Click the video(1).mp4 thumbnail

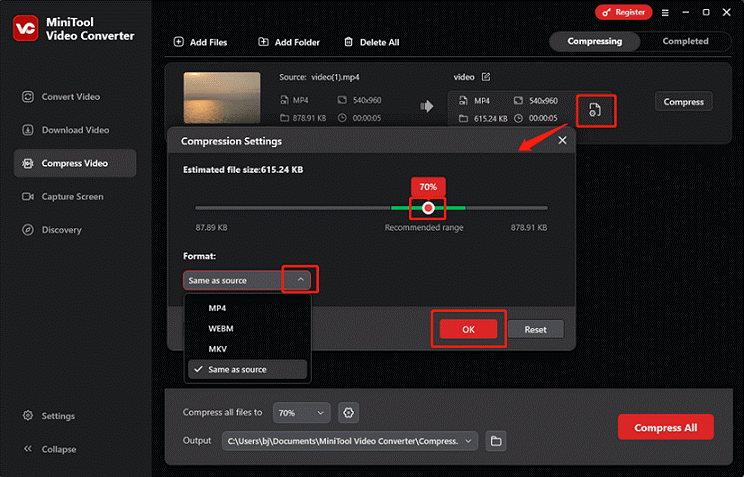(222, 98)
